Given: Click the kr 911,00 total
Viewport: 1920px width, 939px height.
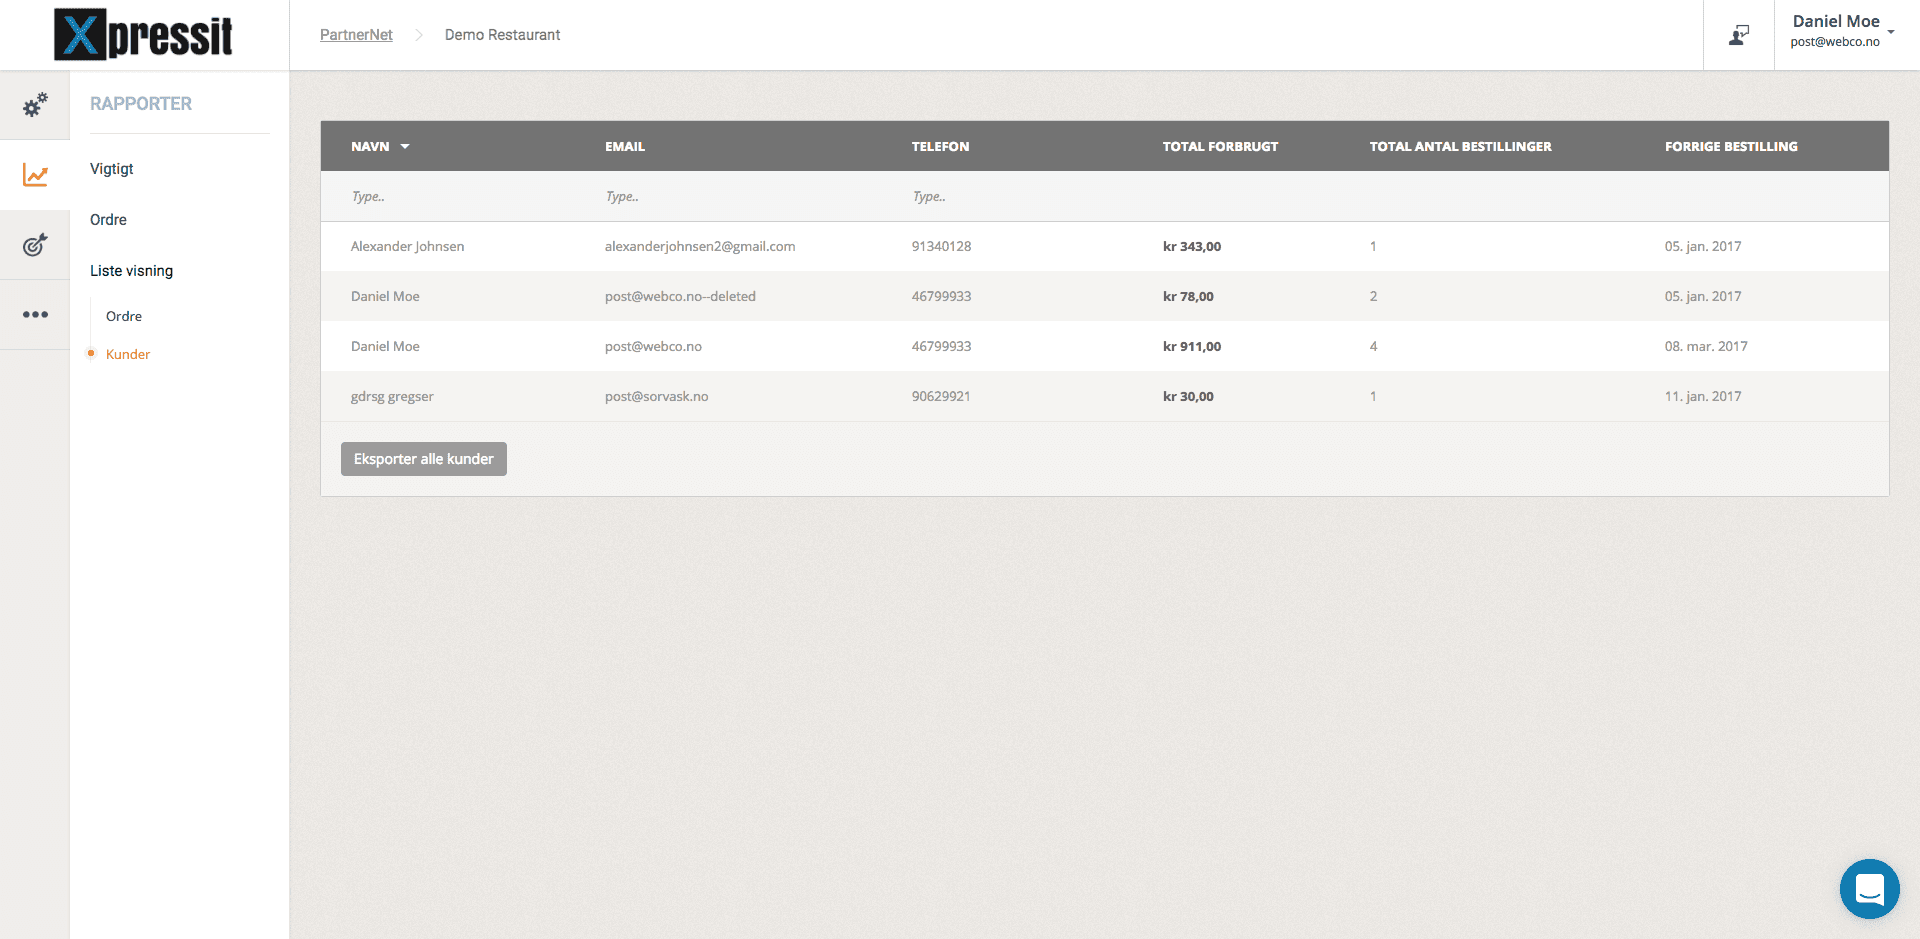Looking at the screenshot, I should (1192, 347).
